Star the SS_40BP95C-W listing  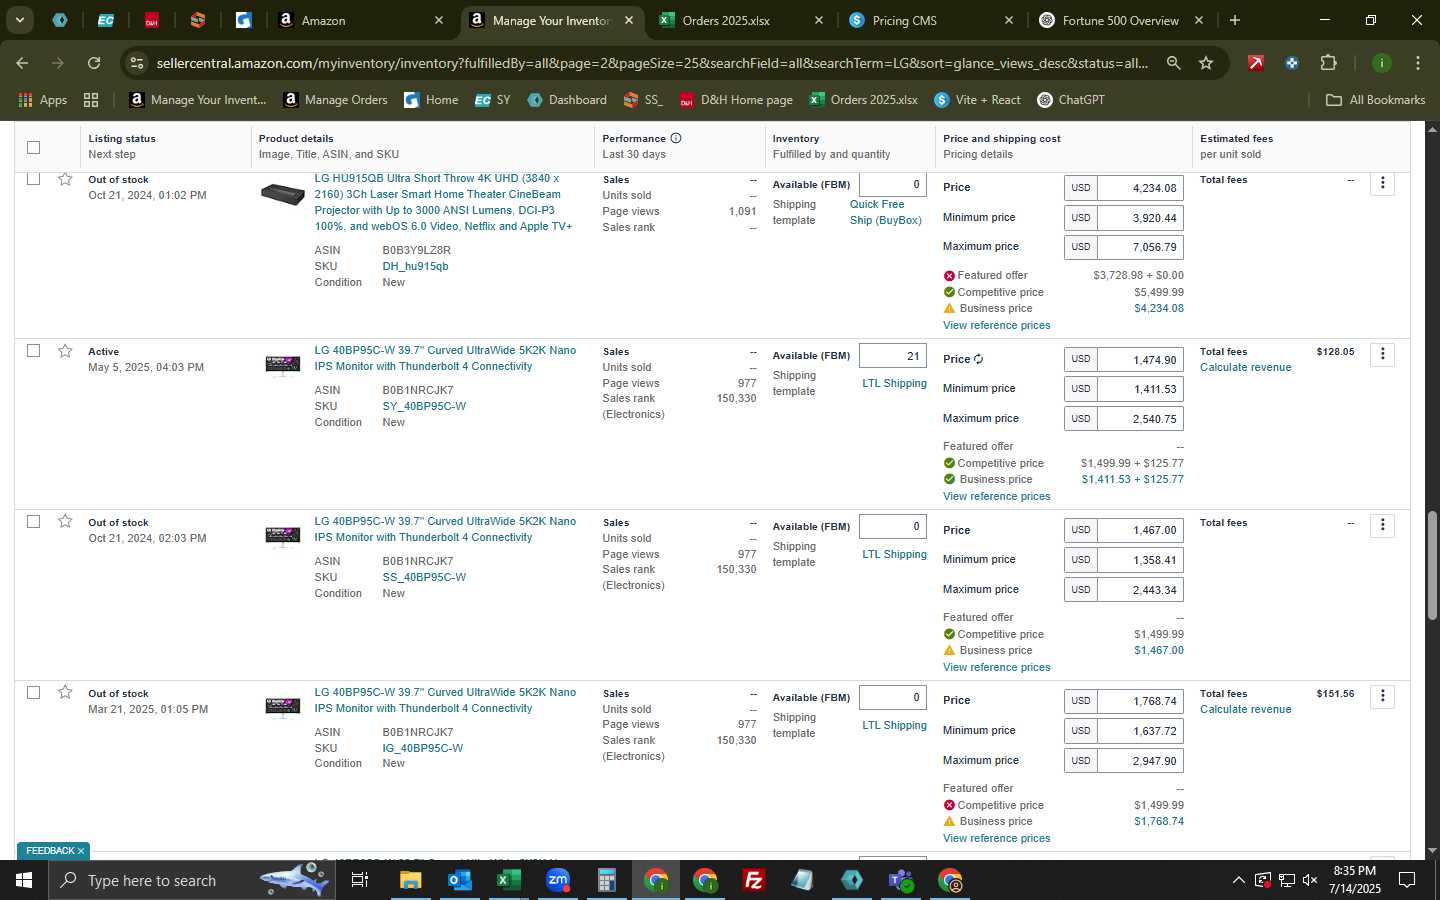65,522
